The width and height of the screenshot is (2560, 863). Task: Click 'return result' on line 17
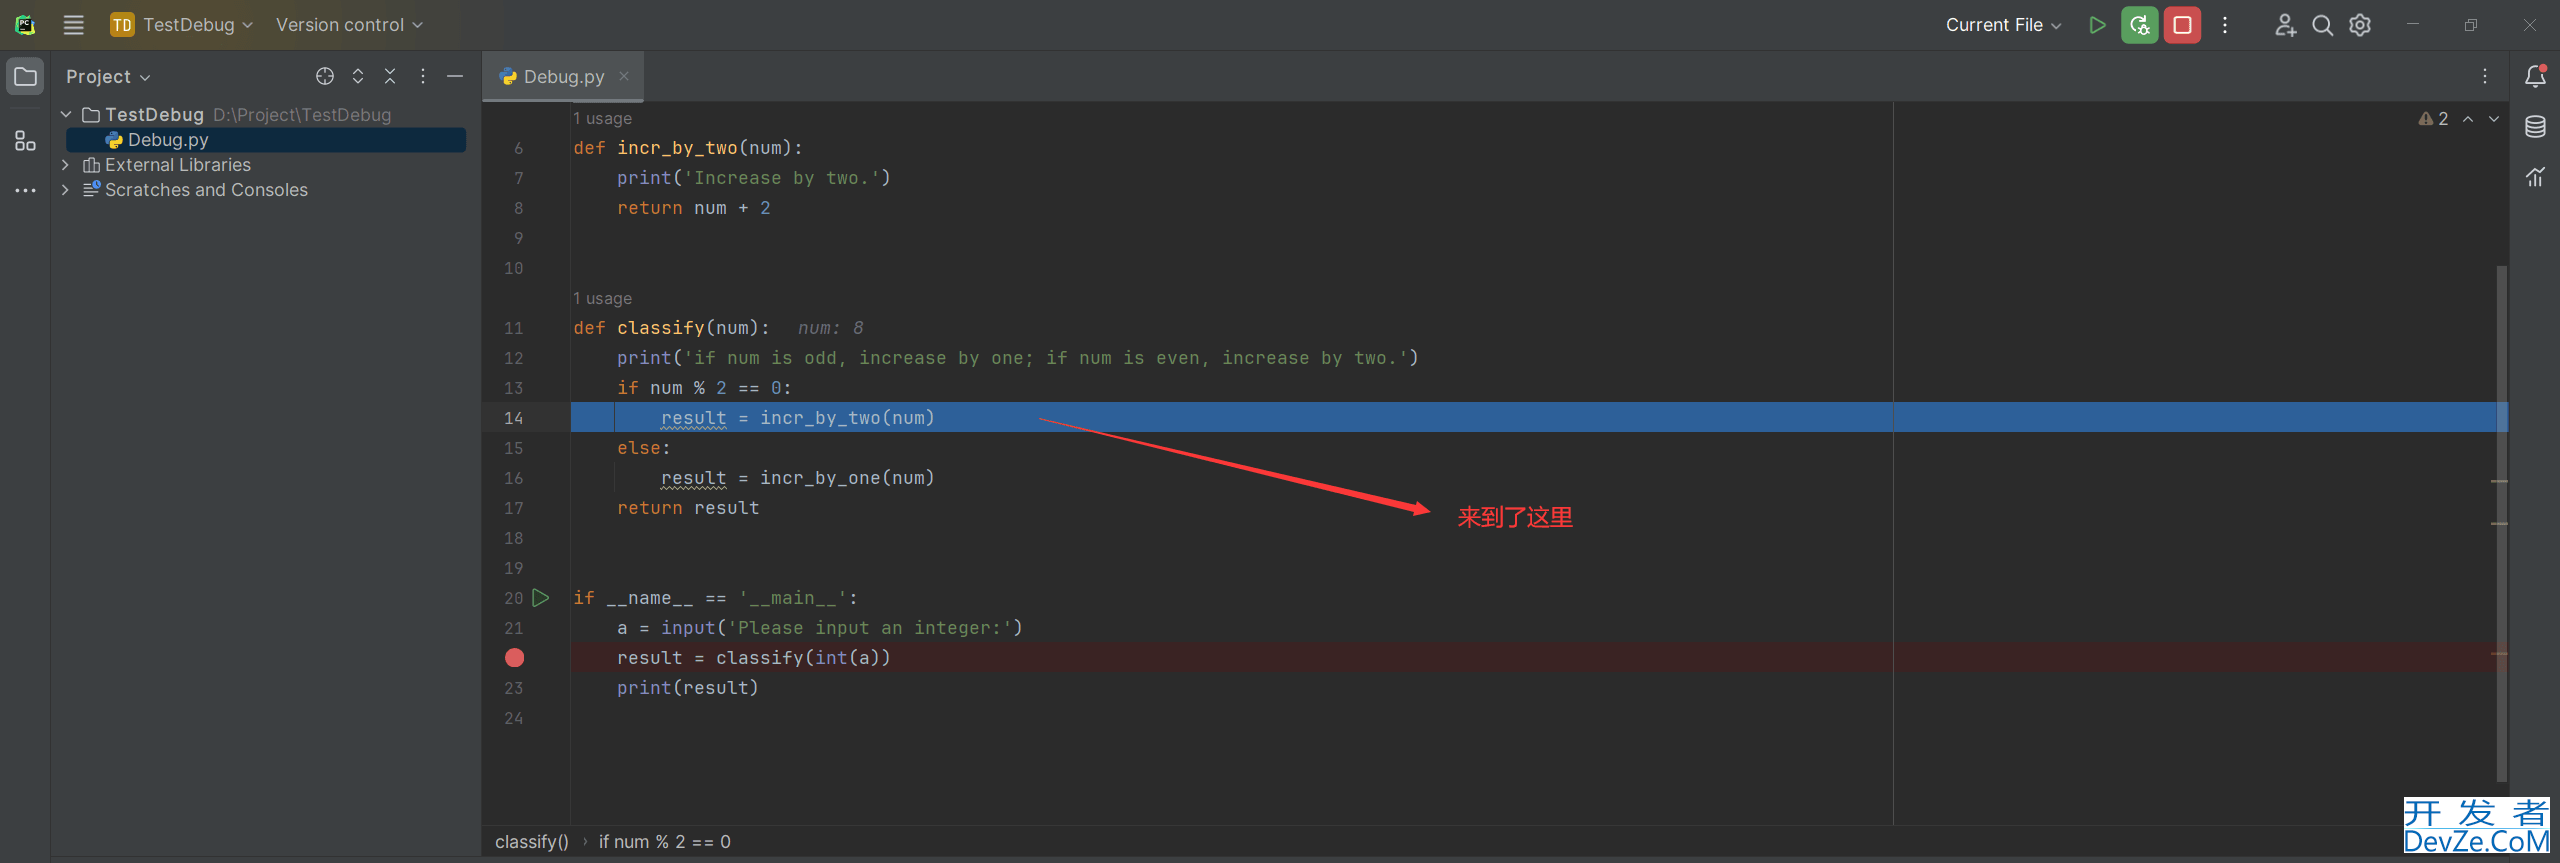(688, 508)
